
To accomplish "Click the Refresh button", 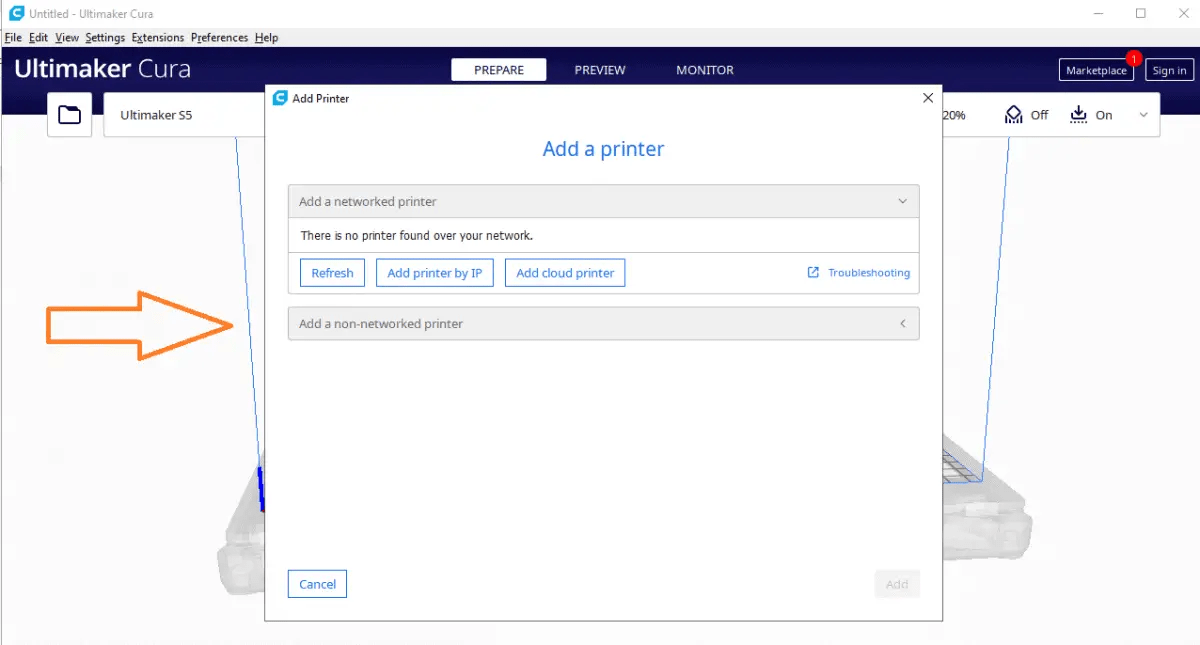I will tap(332, 273).
